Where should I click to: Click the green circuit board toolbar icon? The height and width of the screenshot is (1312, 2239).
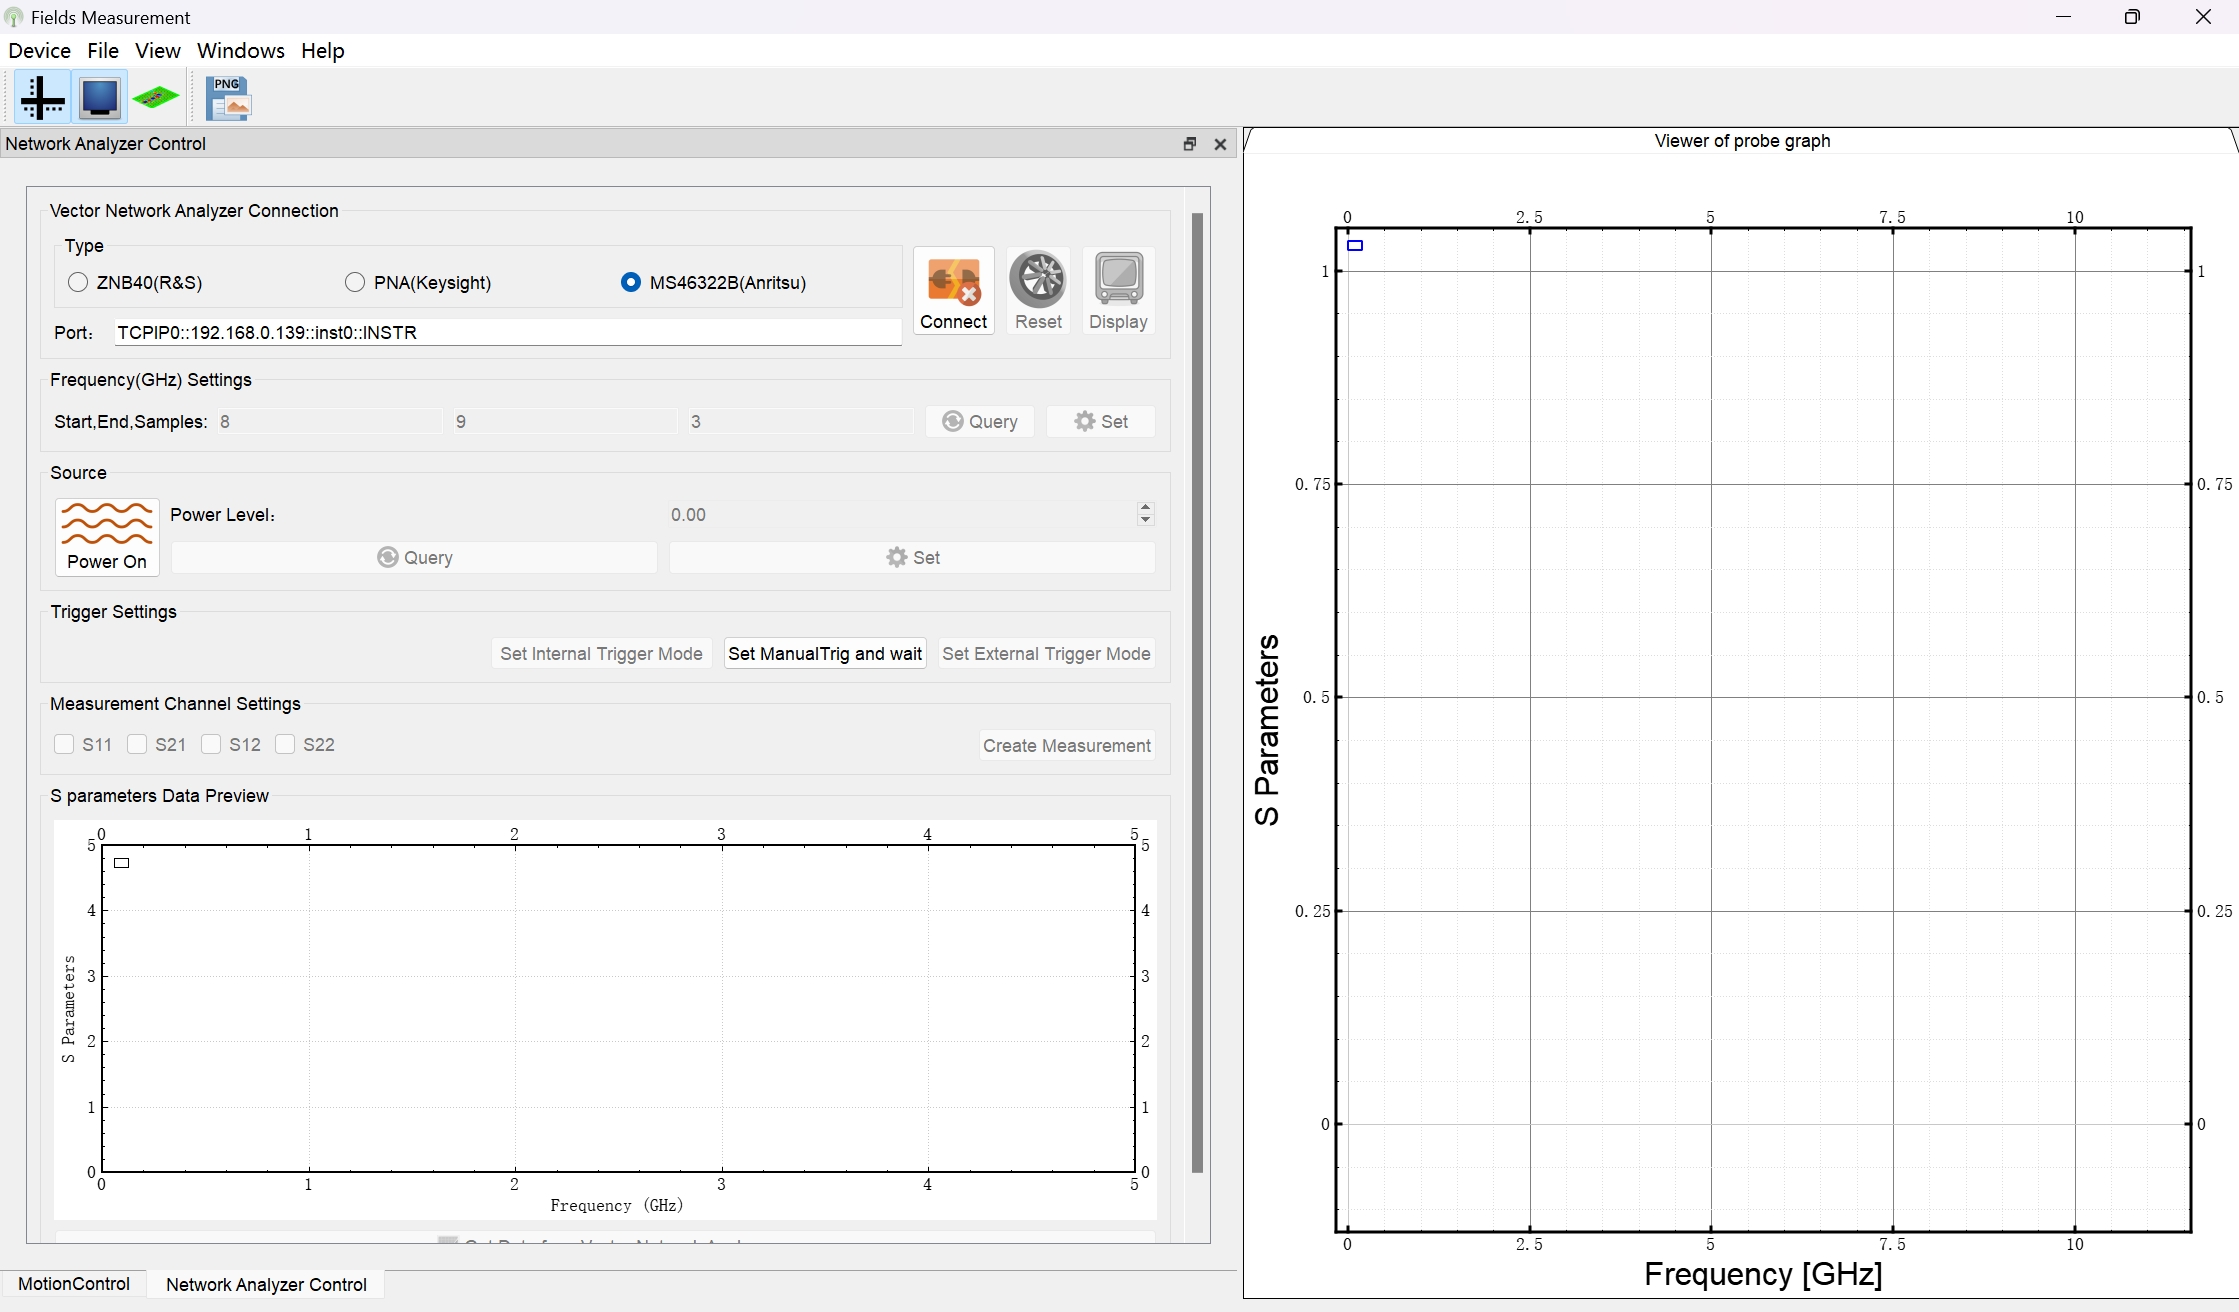click(x=156, y=98)
